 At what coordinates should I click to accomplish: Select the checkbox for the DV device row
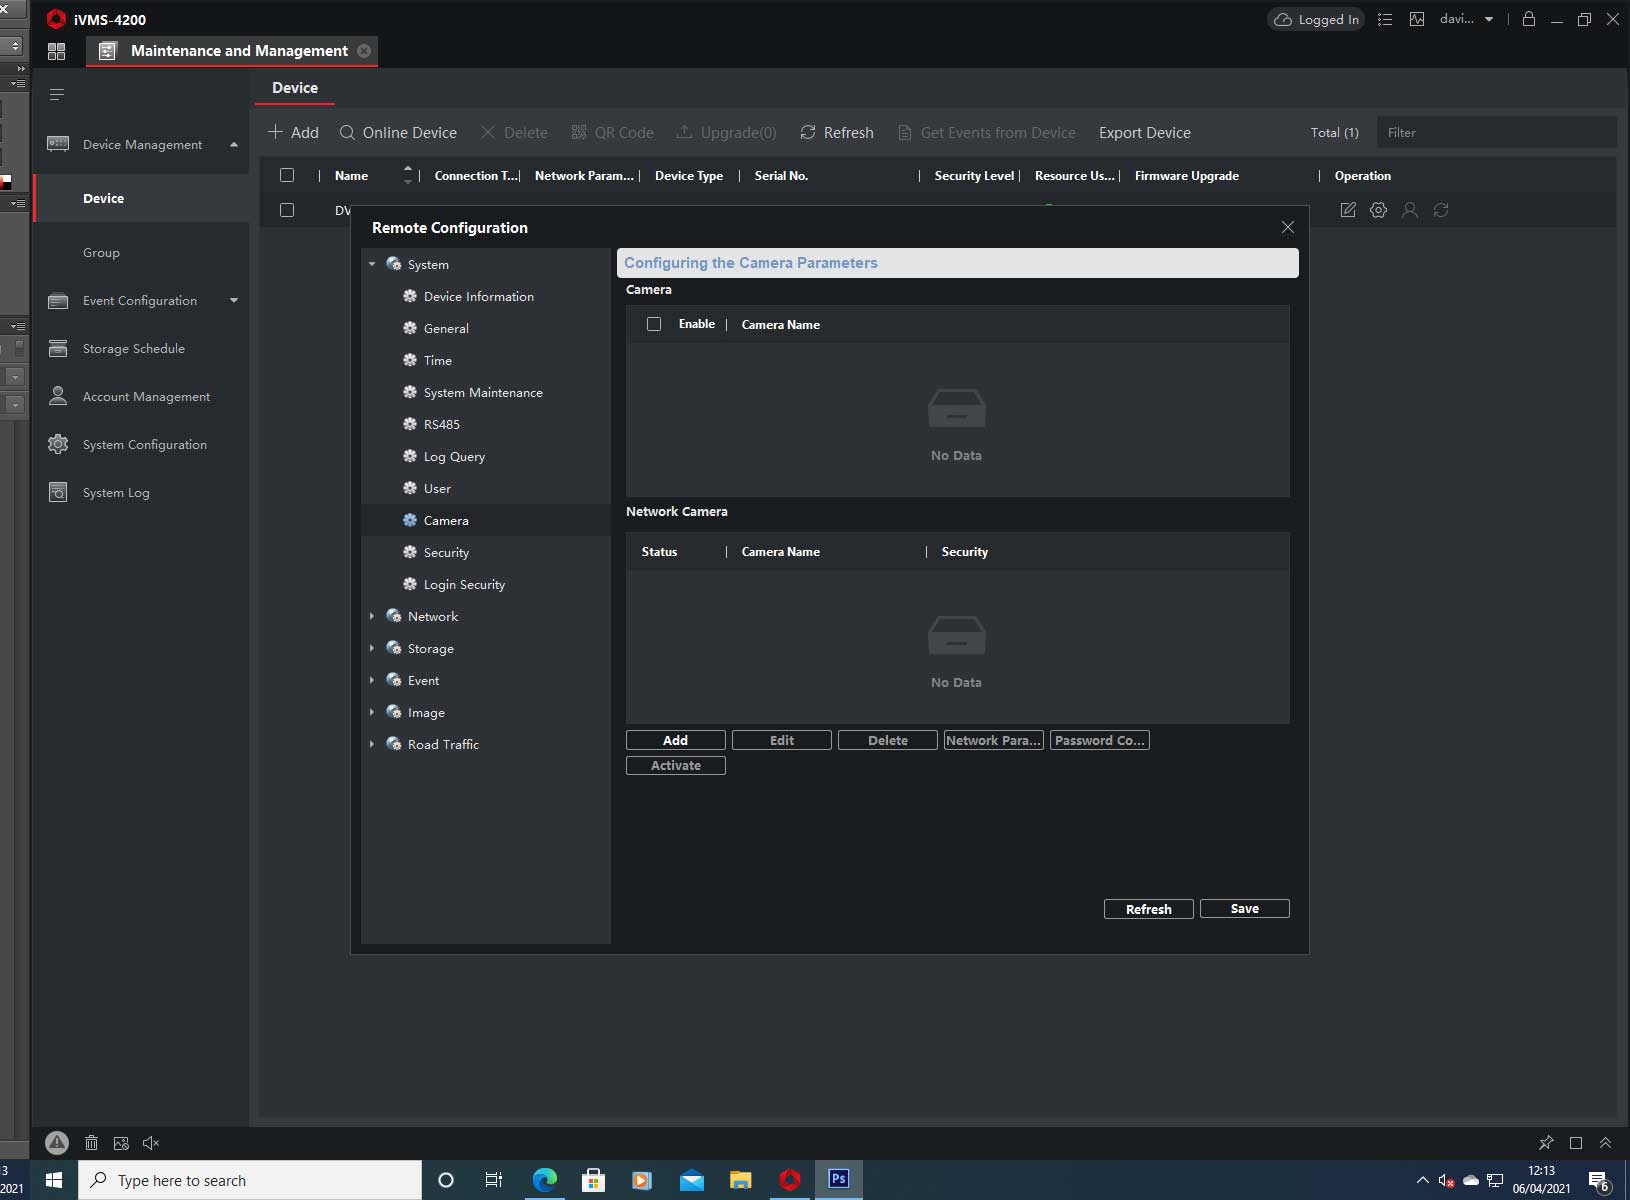(x=287, y=210)
